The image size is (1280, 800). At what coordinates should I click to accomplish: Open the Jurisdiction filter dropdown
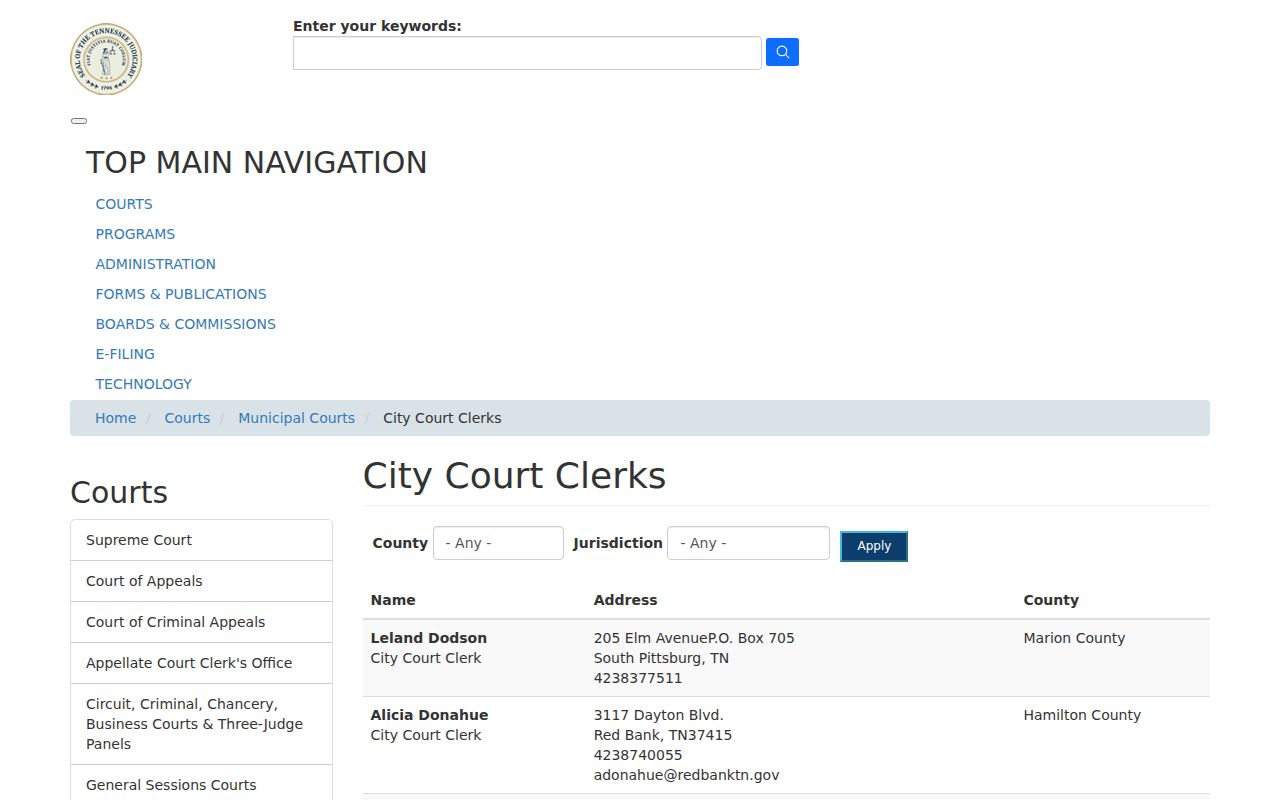click(x=748, y=543)
